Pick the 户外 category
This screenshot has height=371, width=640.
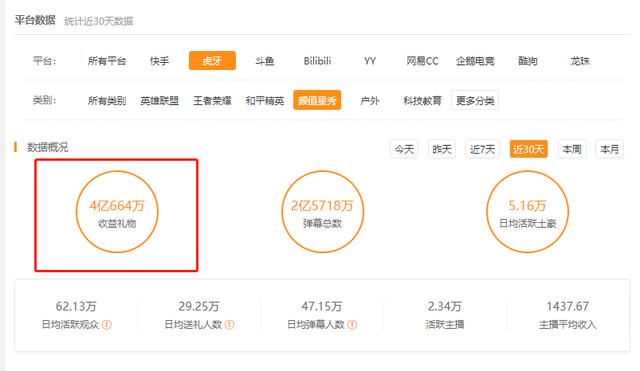370,100
